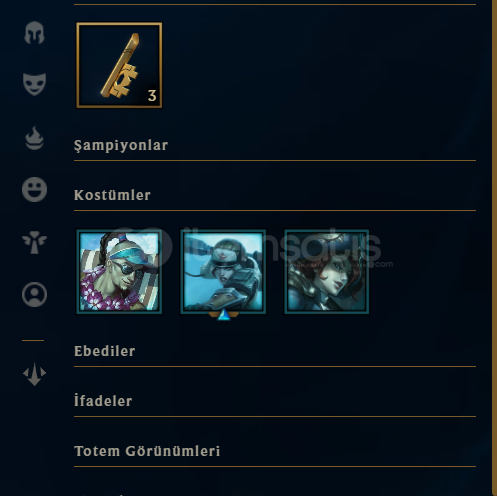This screenshot has width=497, height=496.
Task: Collapse the Kostümler section header
Action: (112, 195)
